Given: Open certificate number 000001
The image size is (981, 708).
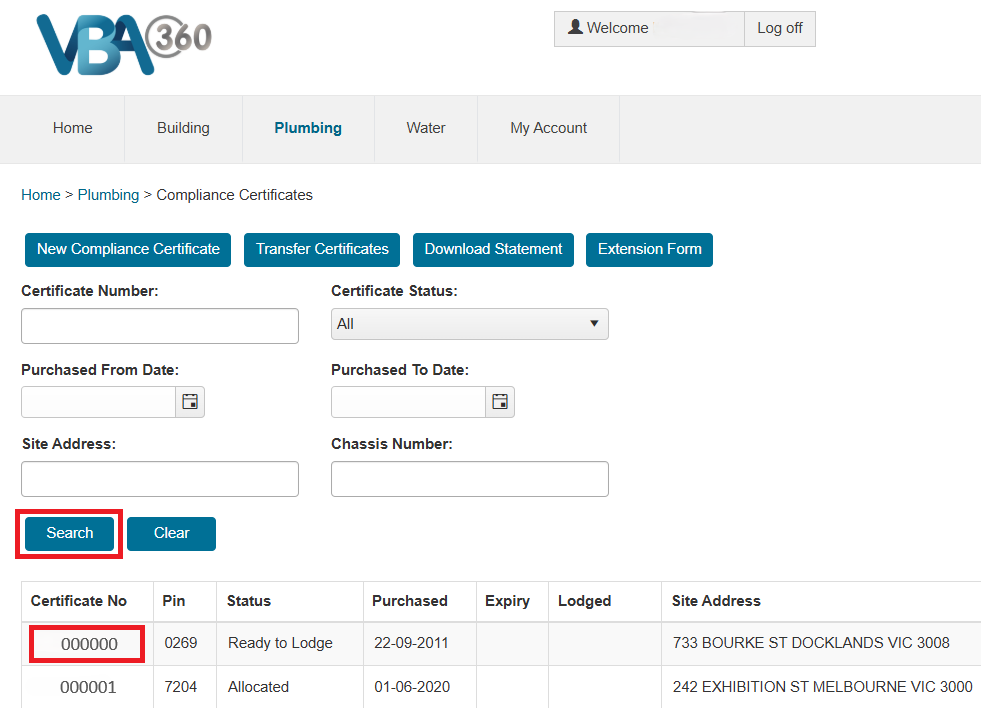Looking at the screenshot, I should pos(88,687).
